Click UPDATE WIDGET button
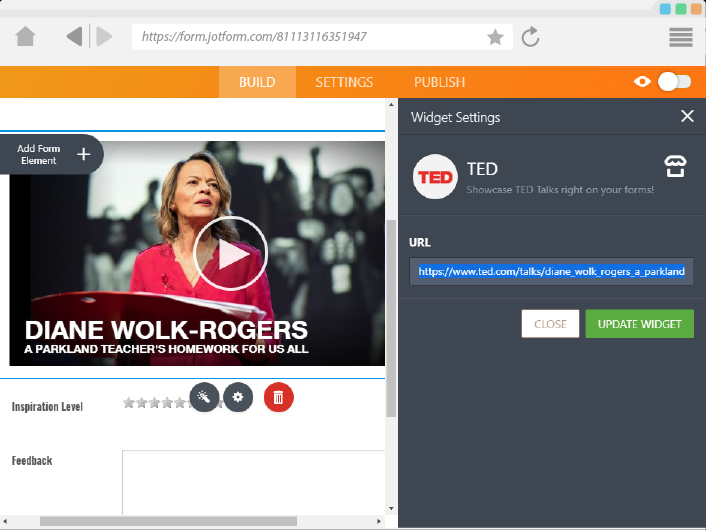 [639, 324]
